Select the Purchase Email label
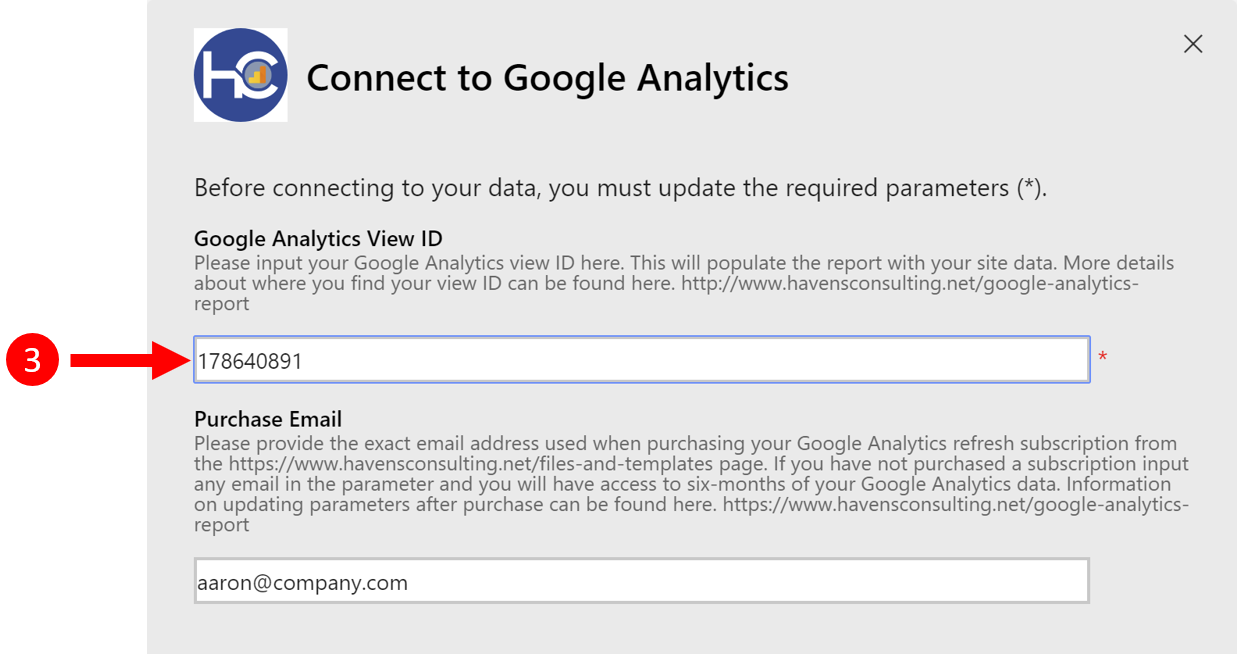Image resolution: width=1237 pixels, height=654 pixels. (x=268, y=419)
